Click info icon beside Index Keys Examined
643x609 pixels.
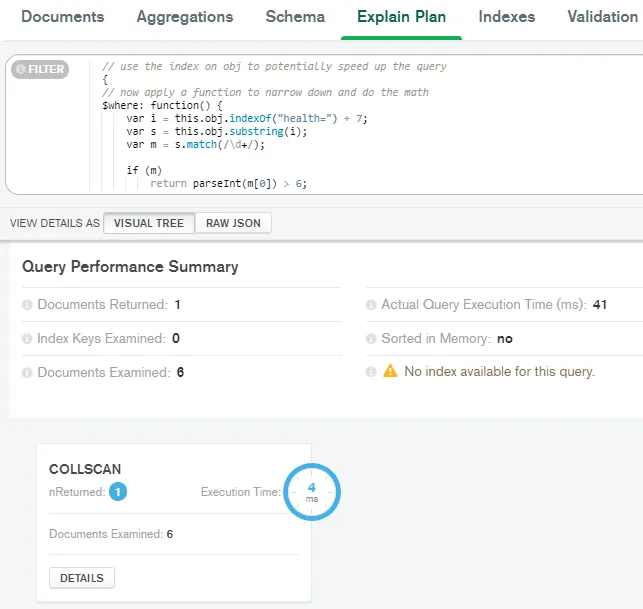[x=28, y=339]
